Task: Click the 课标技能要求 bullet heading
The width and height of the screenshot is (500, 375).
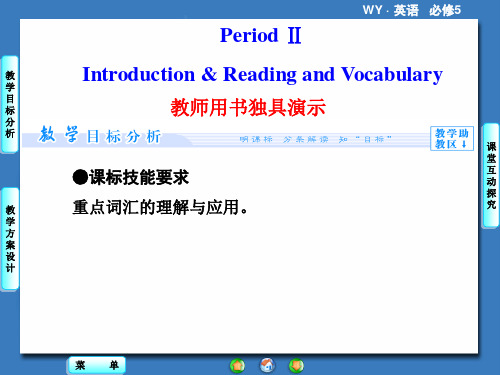Action: [x=131, y=177]
